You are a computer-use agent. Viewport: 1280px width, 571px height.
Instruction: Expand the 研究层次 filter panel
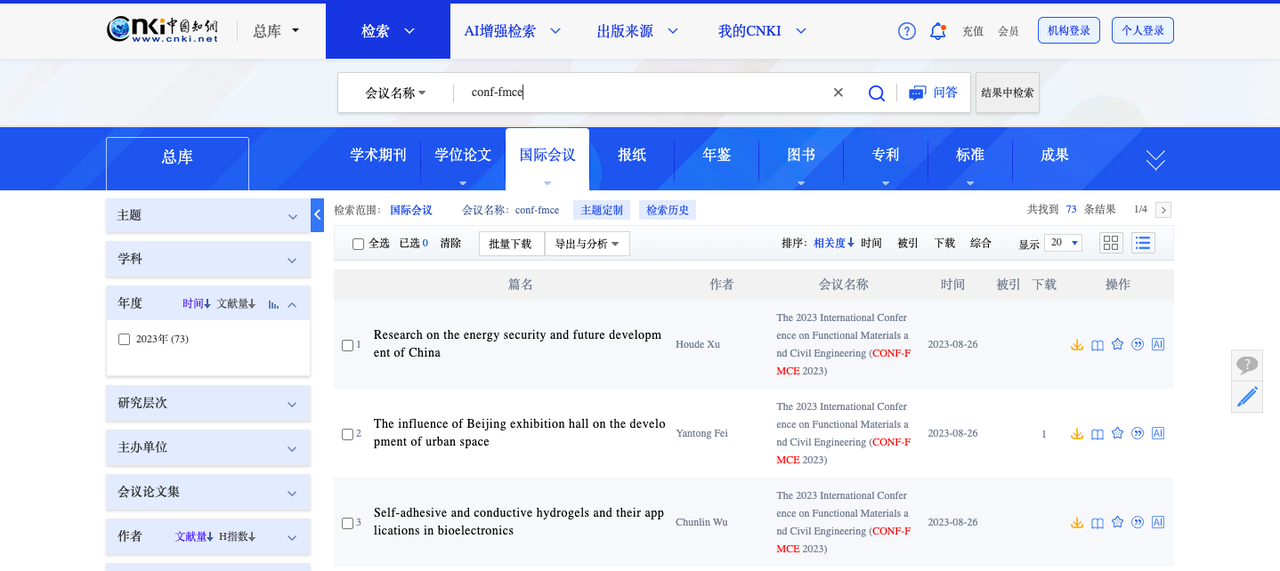[208, 403]
